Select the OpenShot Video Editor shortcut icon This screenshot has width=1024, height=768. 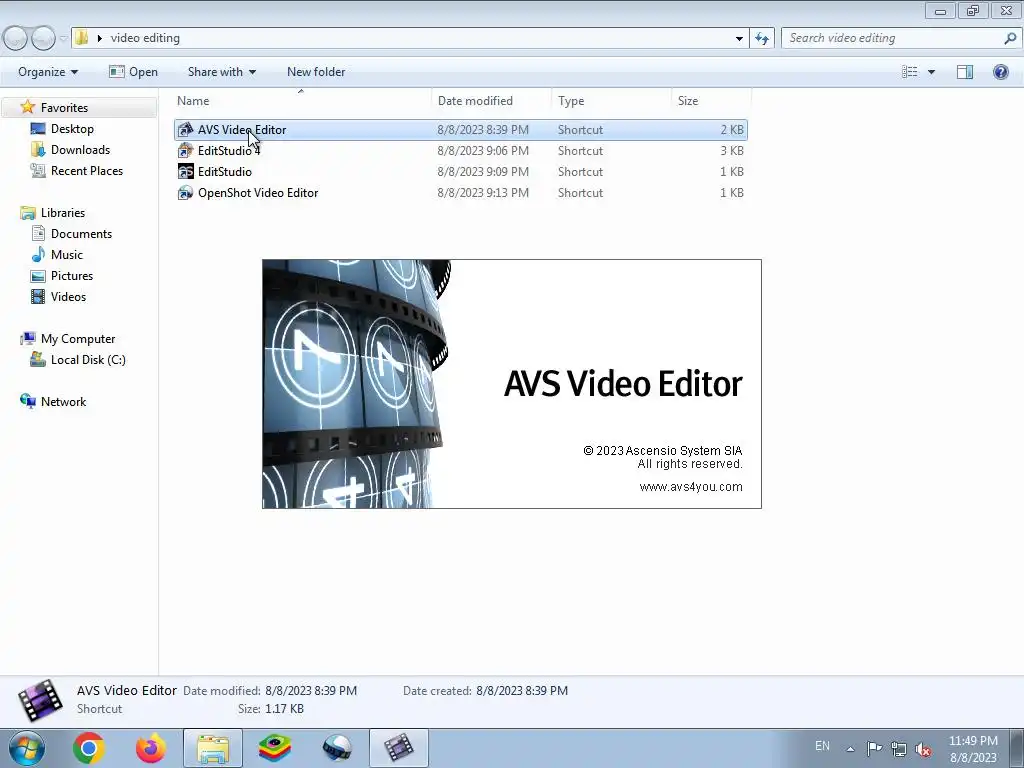coord(185,193)
